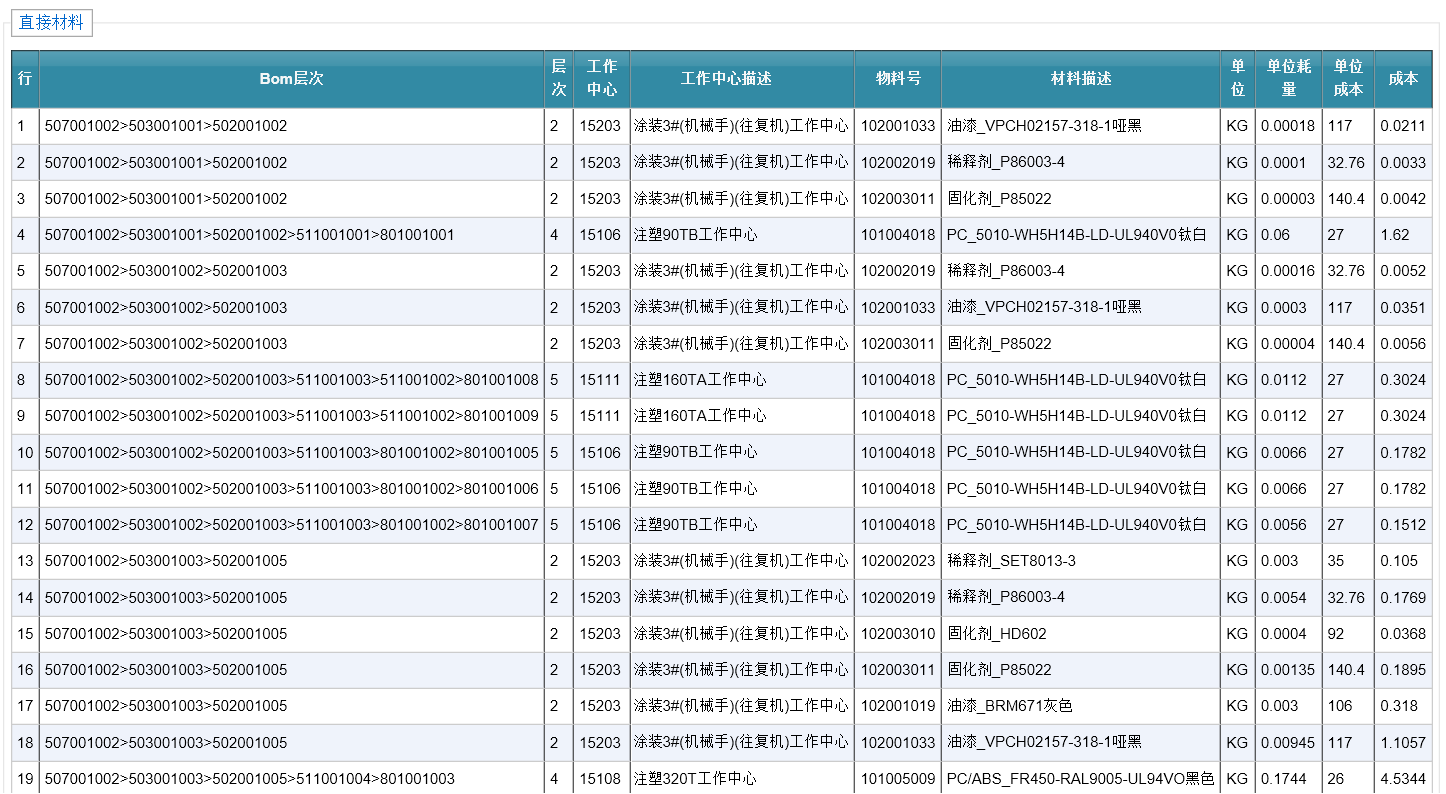Click the 工作中心描述 column header

(x=742, y=78)
